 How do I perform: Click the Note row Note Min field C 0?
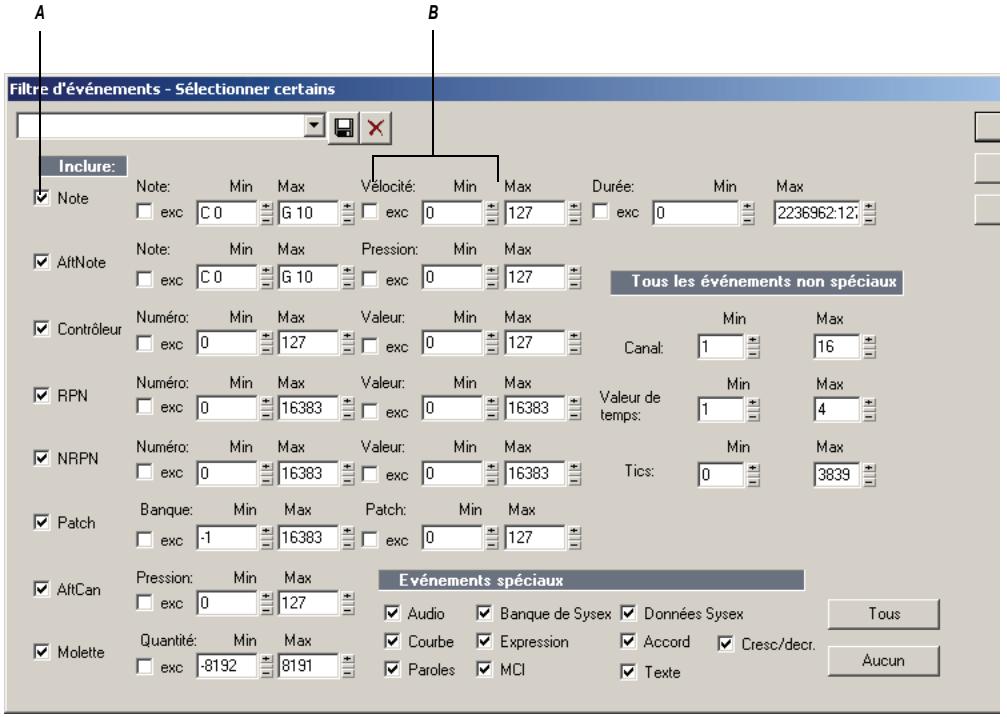(227, 213)
